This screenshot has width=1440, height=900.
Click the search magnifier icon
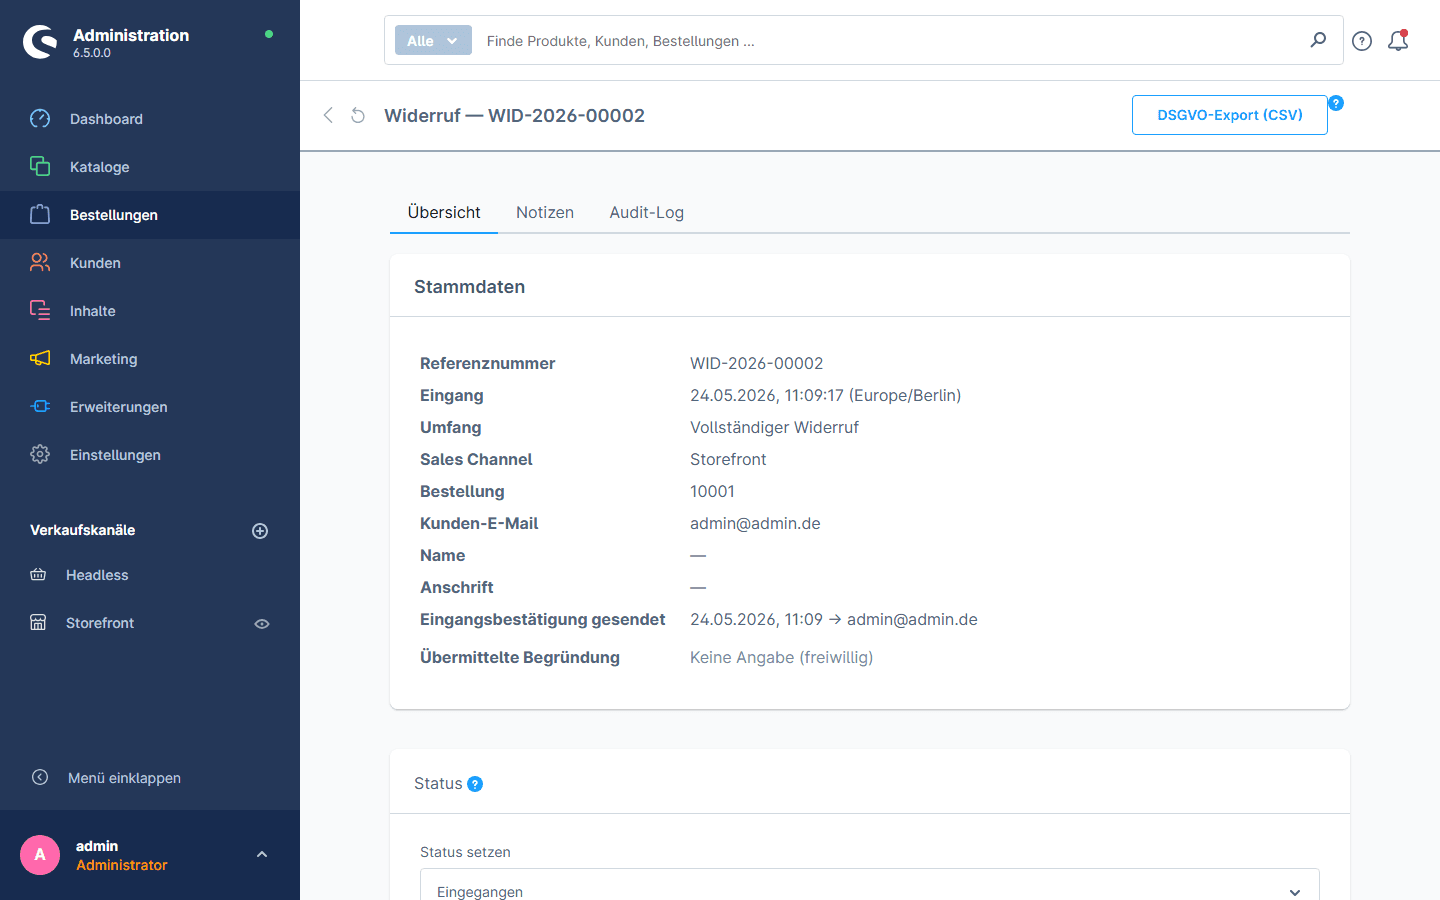pyautogui.click(x=1318, y=40)
